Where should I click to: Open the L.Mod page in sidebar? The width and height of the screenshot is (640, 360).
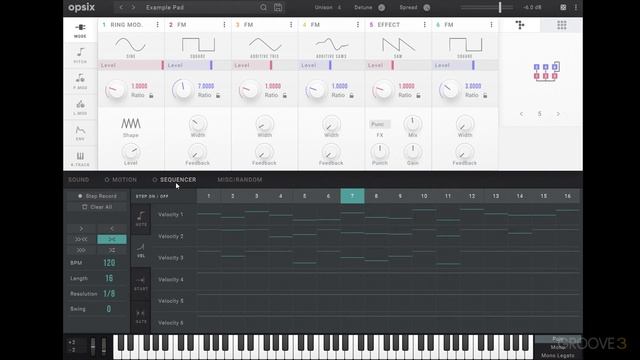click(x=80, y=107)
